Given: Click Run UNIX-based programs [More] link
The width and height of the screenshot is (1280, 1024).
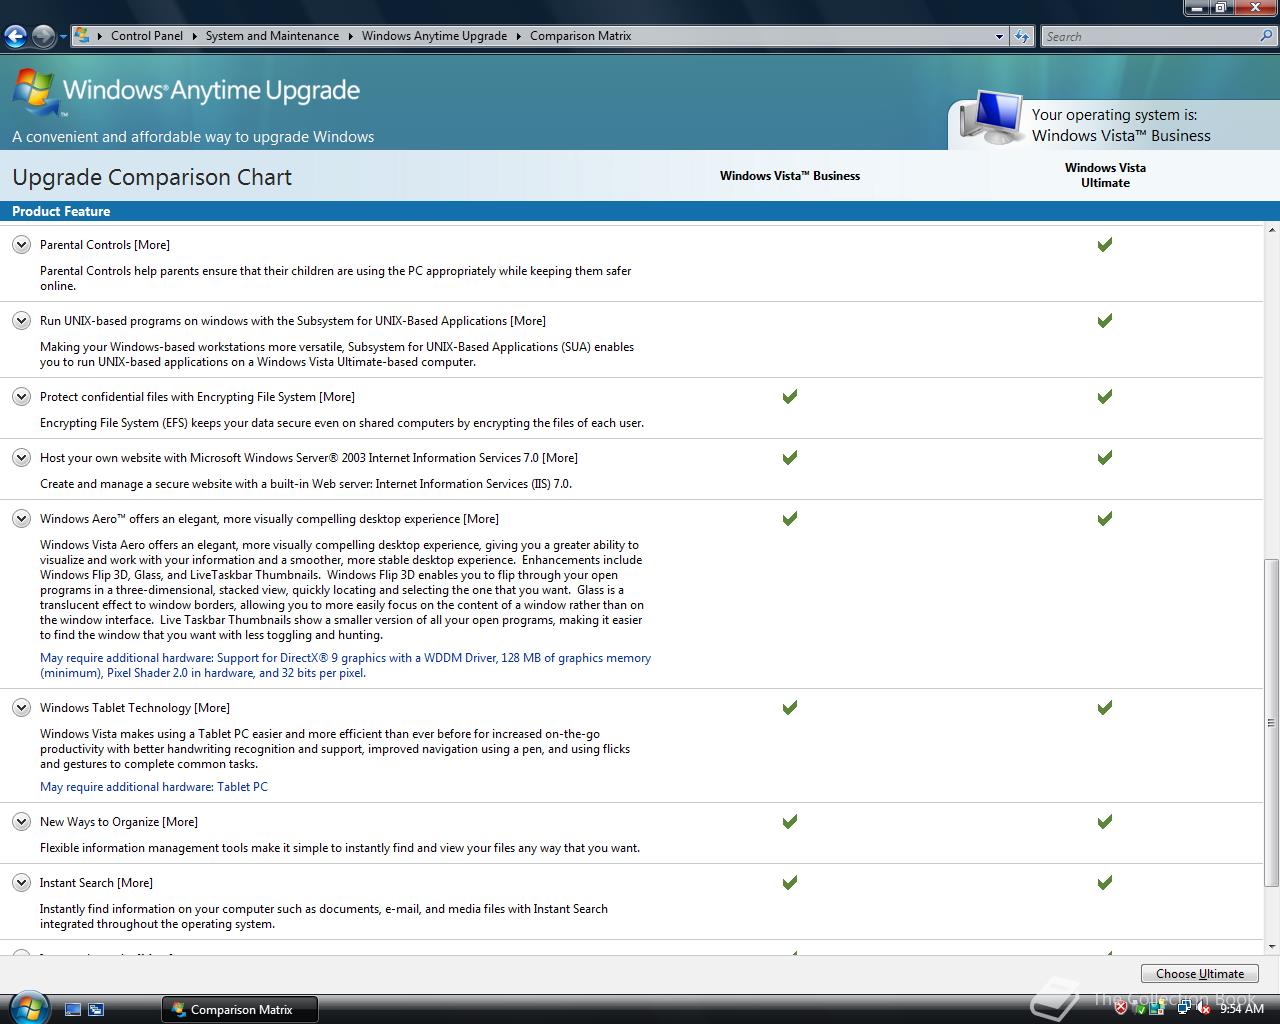Looking at the screenshot, I should tap(293, 321).
